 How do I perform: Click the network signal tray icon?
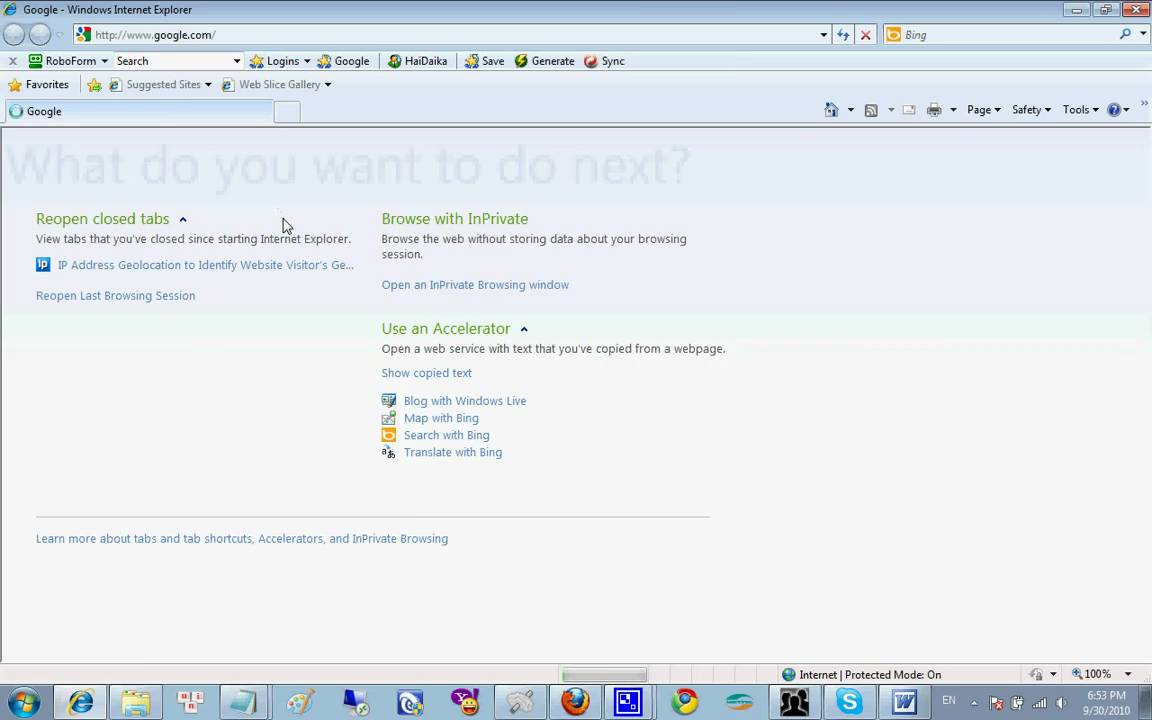pos(1039,703)
